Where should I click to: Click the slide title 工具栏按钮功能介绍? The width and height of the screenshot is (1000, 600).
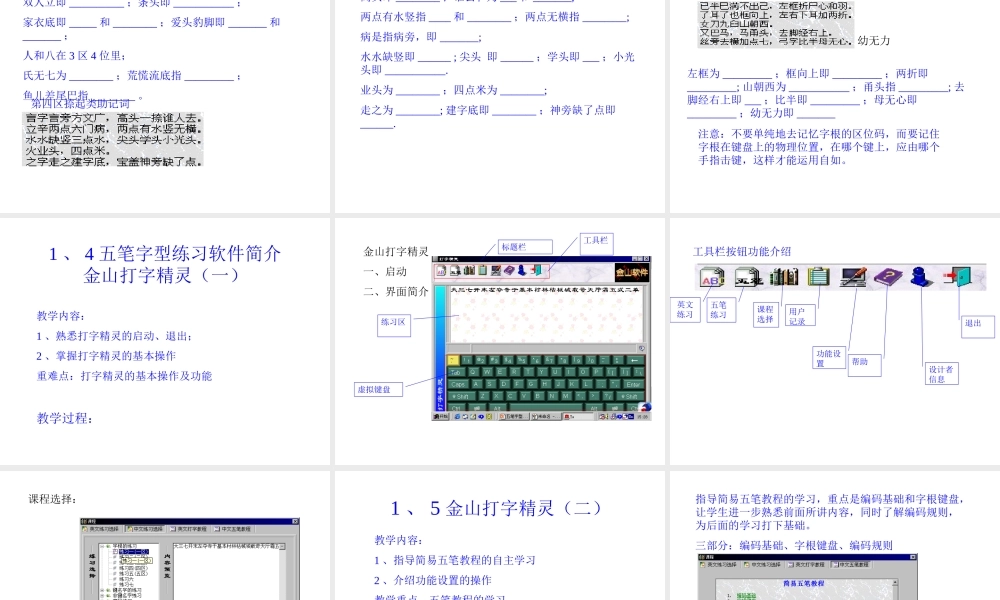(742, 251)
